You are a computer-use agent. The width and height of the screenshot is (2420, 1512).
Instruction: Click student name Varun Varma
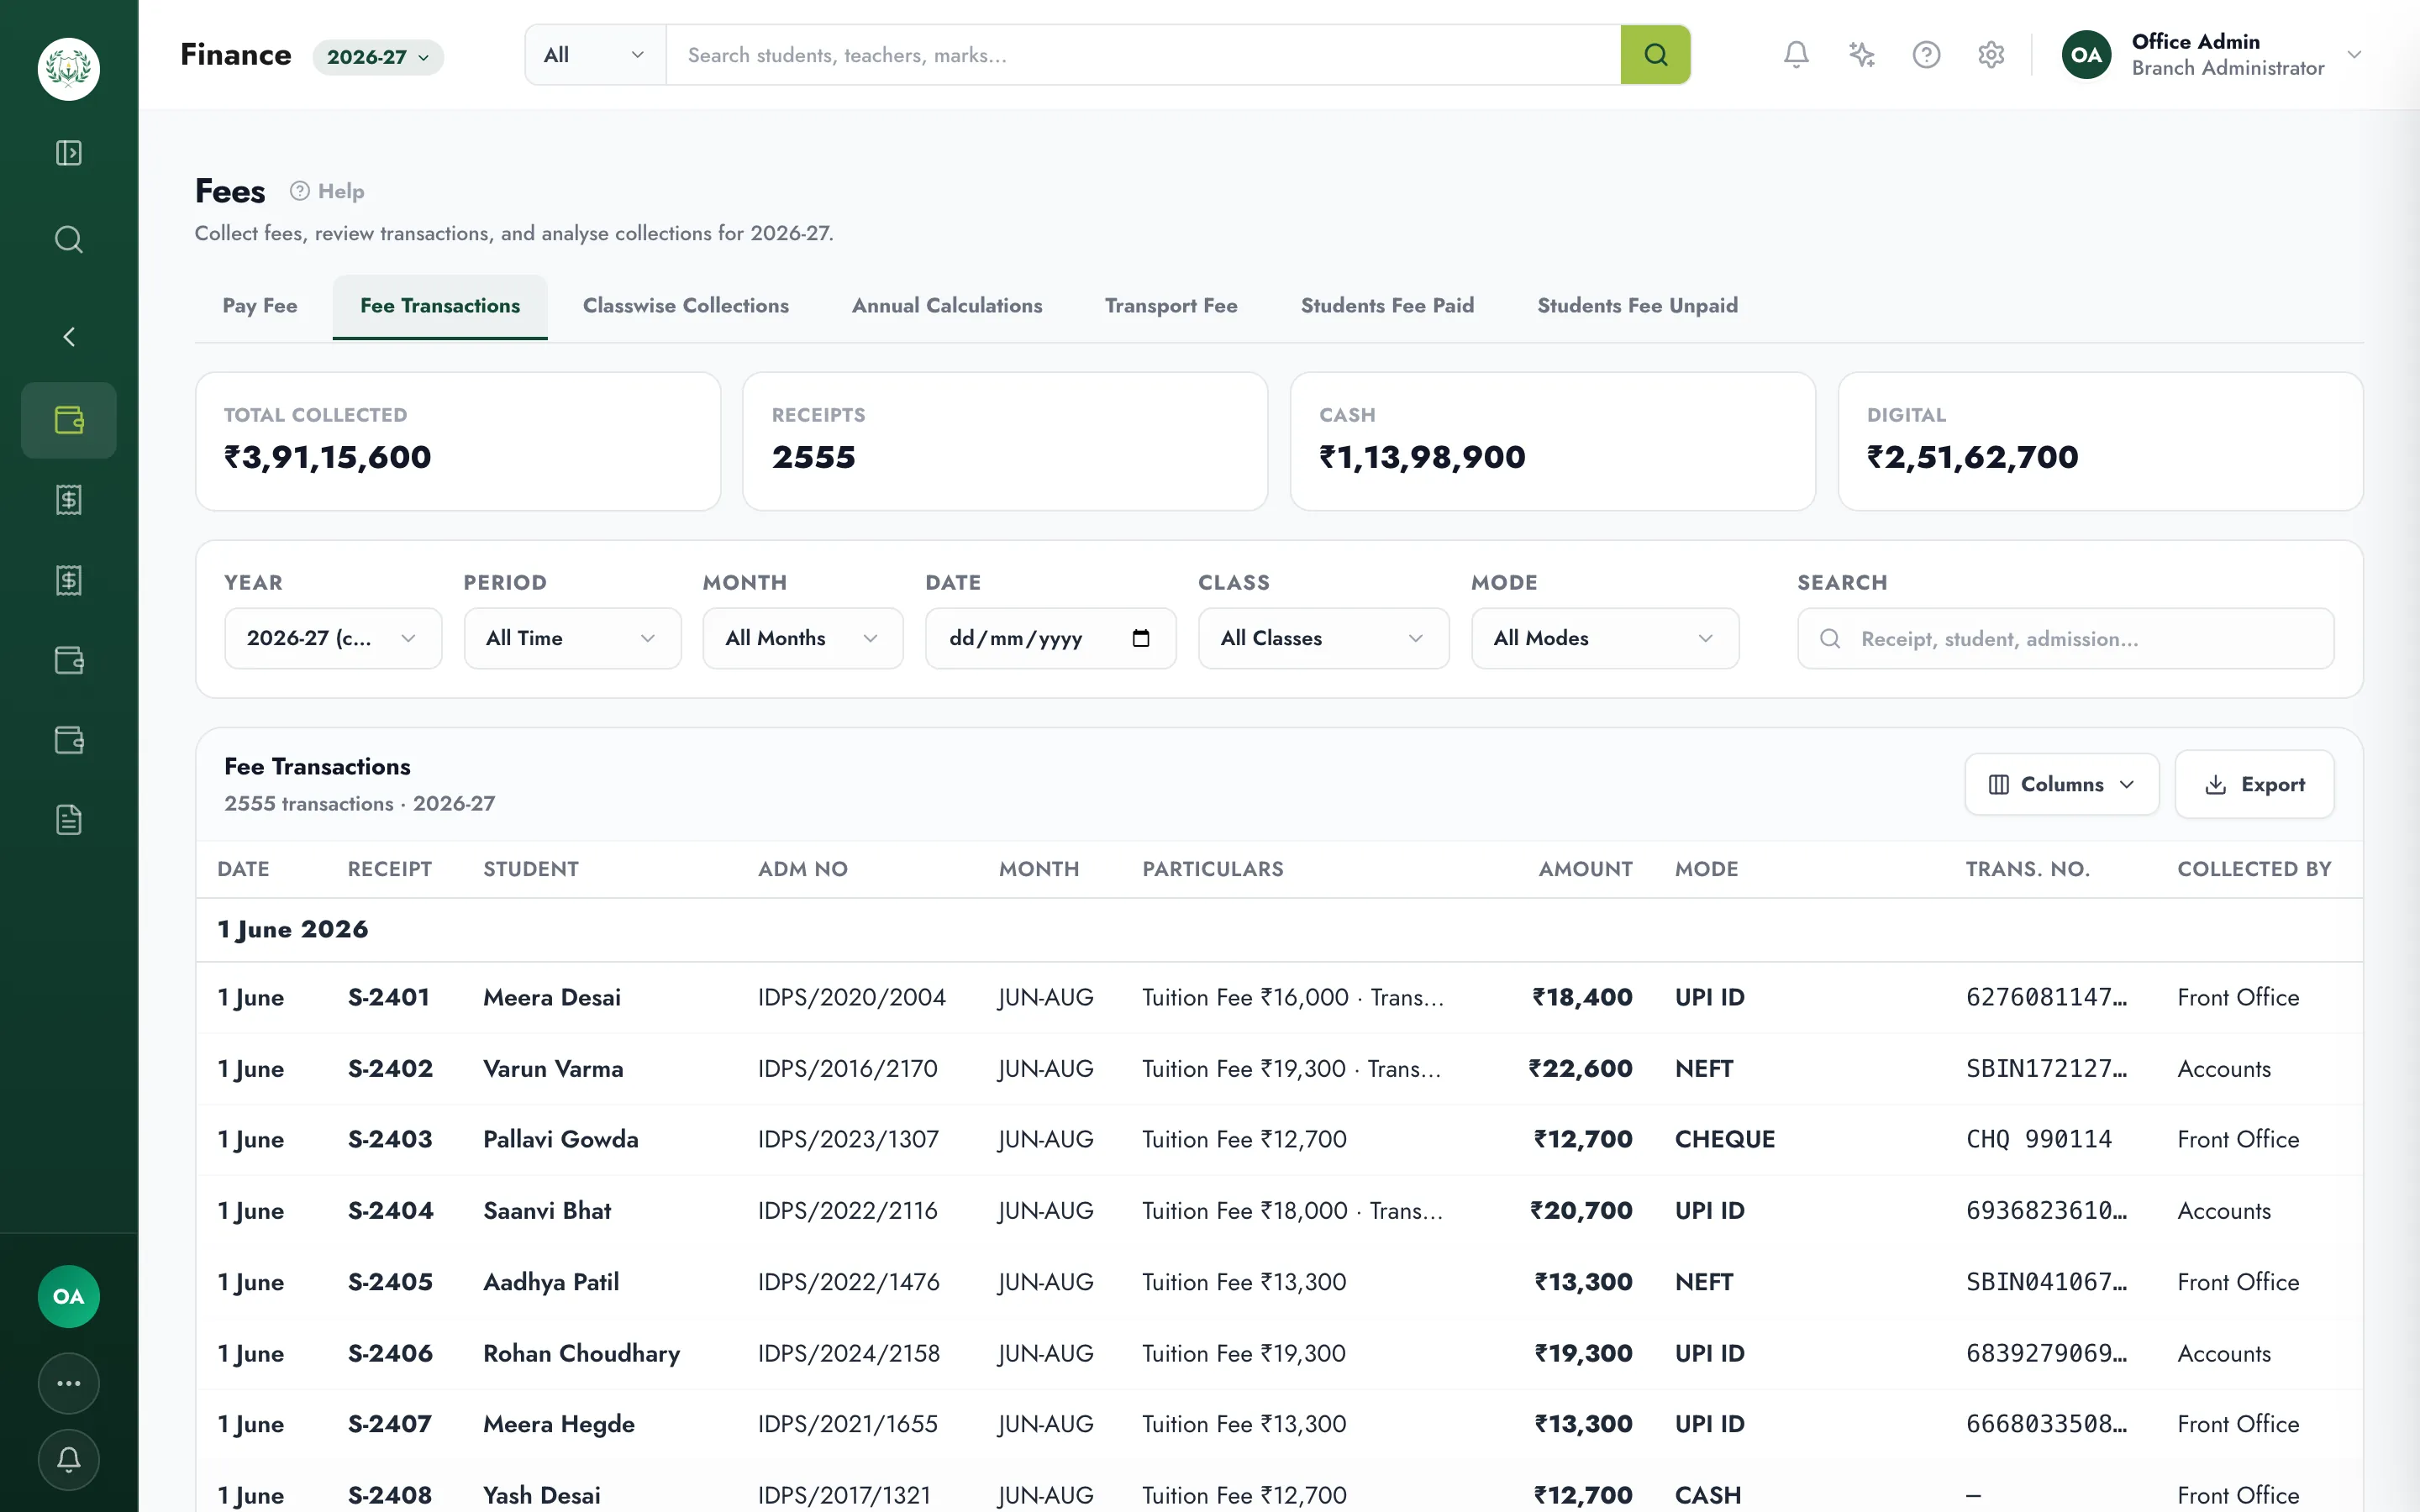pyautogui.click(x=553, y=1069)
